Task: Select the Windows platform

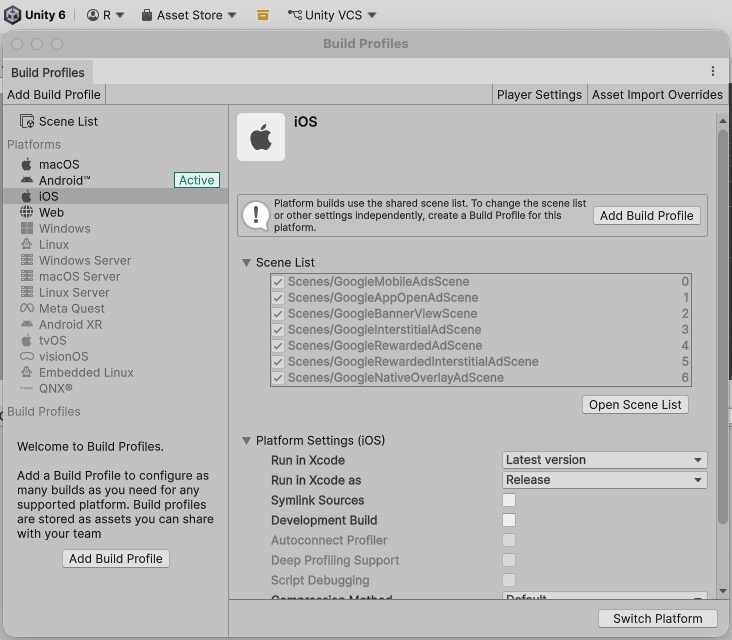Action: 115,228
